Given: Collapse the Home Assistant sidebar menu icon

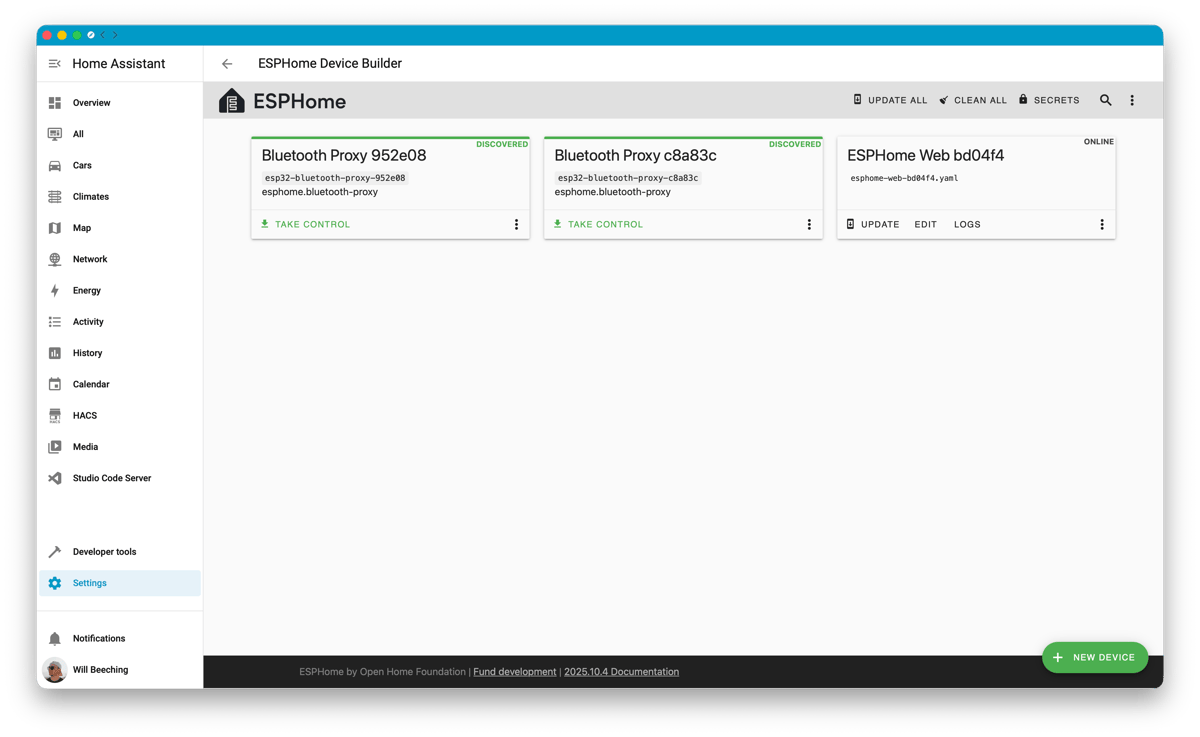Looking at the screenshot, I should [x=55, y=64].
